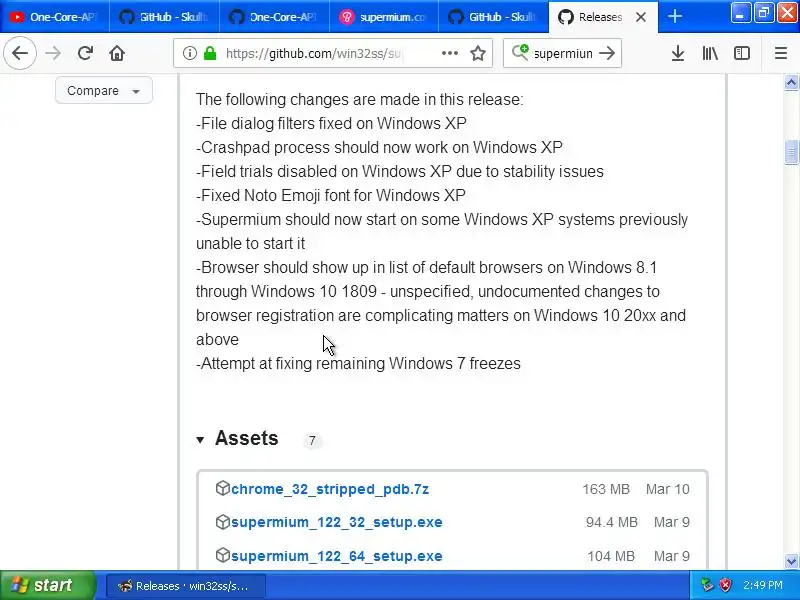Click the 104 MB file size

611,556
